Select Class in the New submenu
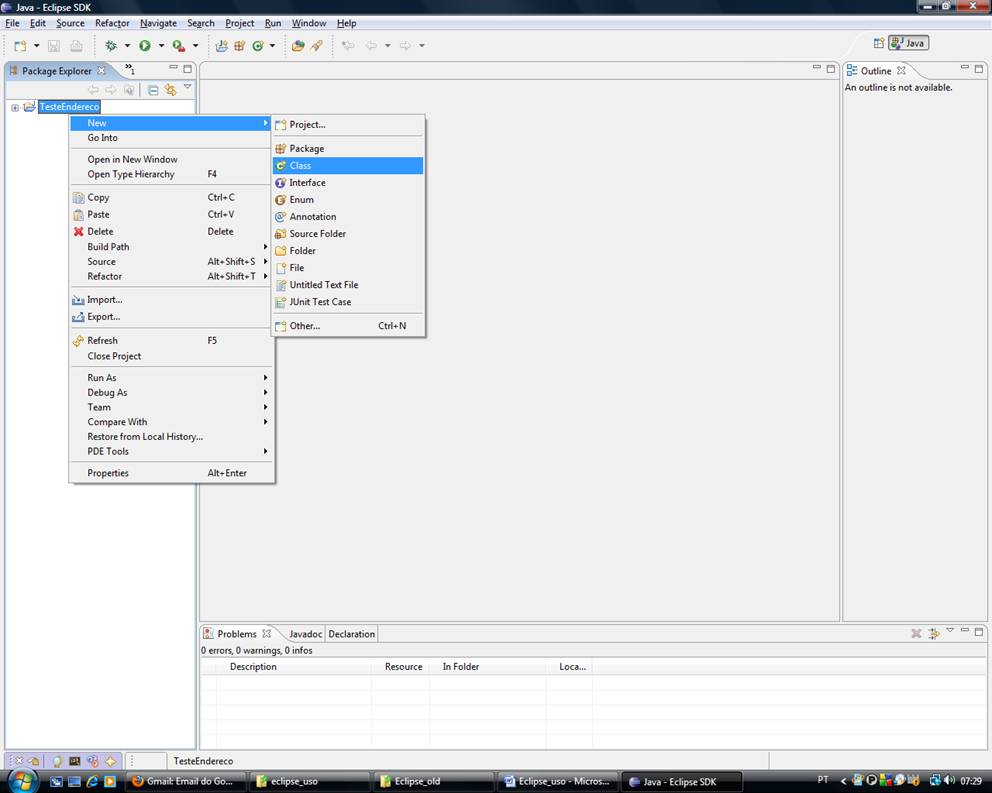 click(348, 166)
